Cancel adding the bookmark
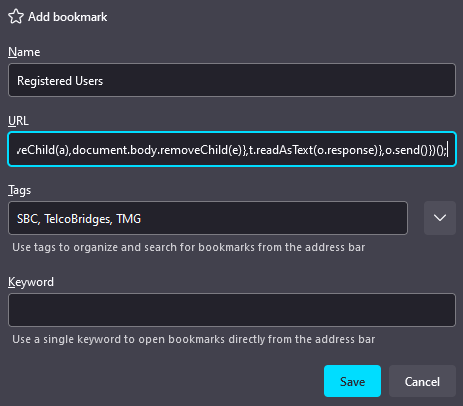463x406 pixels. pos(422,381)
